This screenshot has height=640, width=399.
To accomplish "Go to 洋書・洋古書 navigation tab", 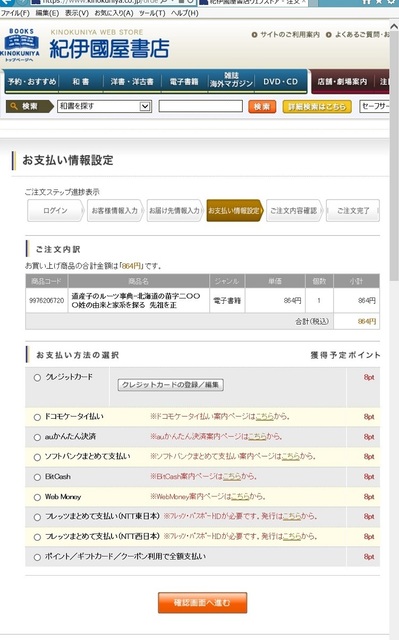I will [x=132, y=82].
